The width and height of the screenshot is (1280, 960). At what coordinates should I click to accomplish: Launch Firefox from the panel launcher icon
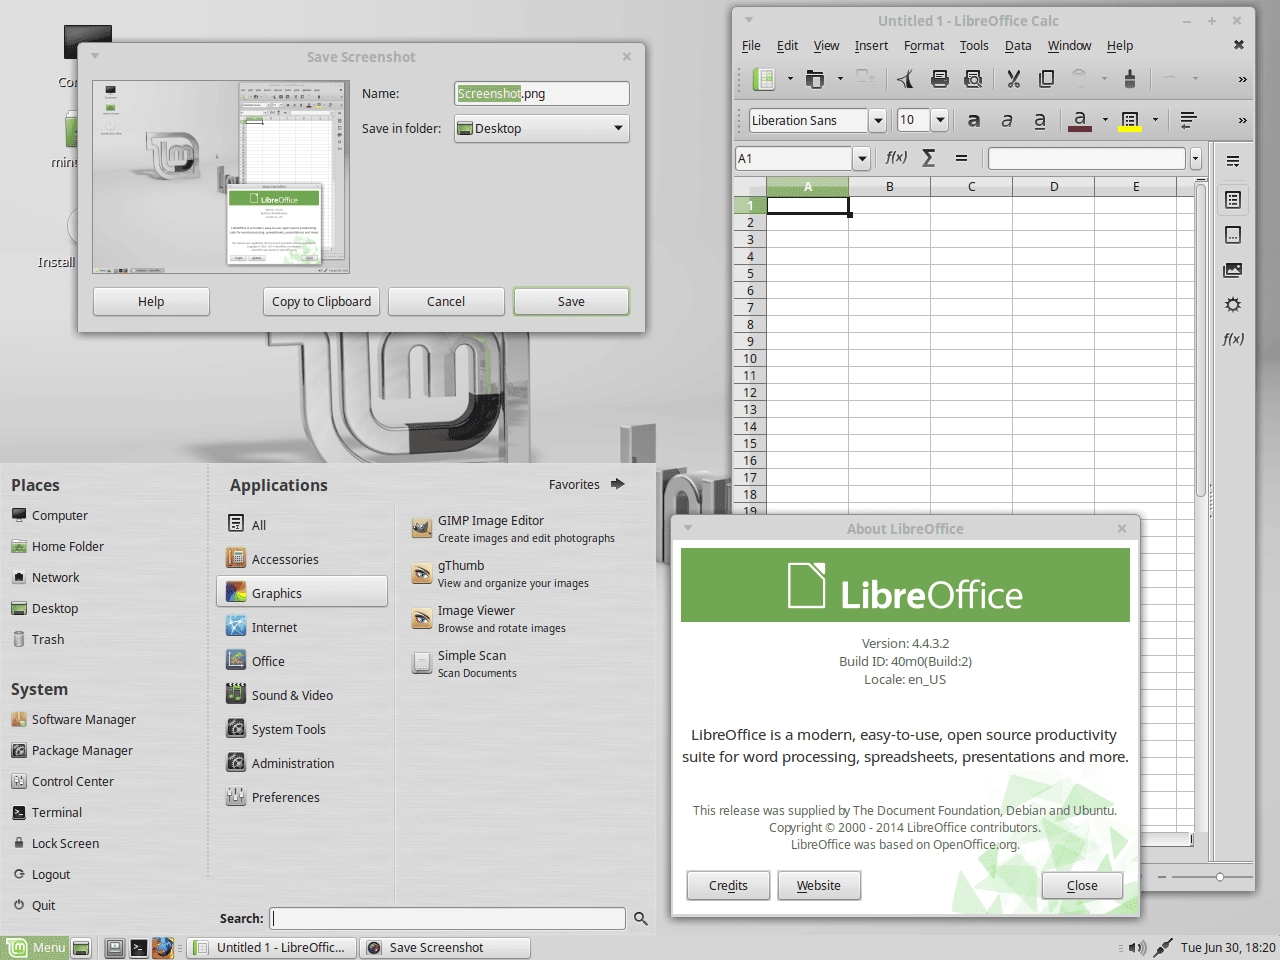pyautogui.click(x=163, y=947)
